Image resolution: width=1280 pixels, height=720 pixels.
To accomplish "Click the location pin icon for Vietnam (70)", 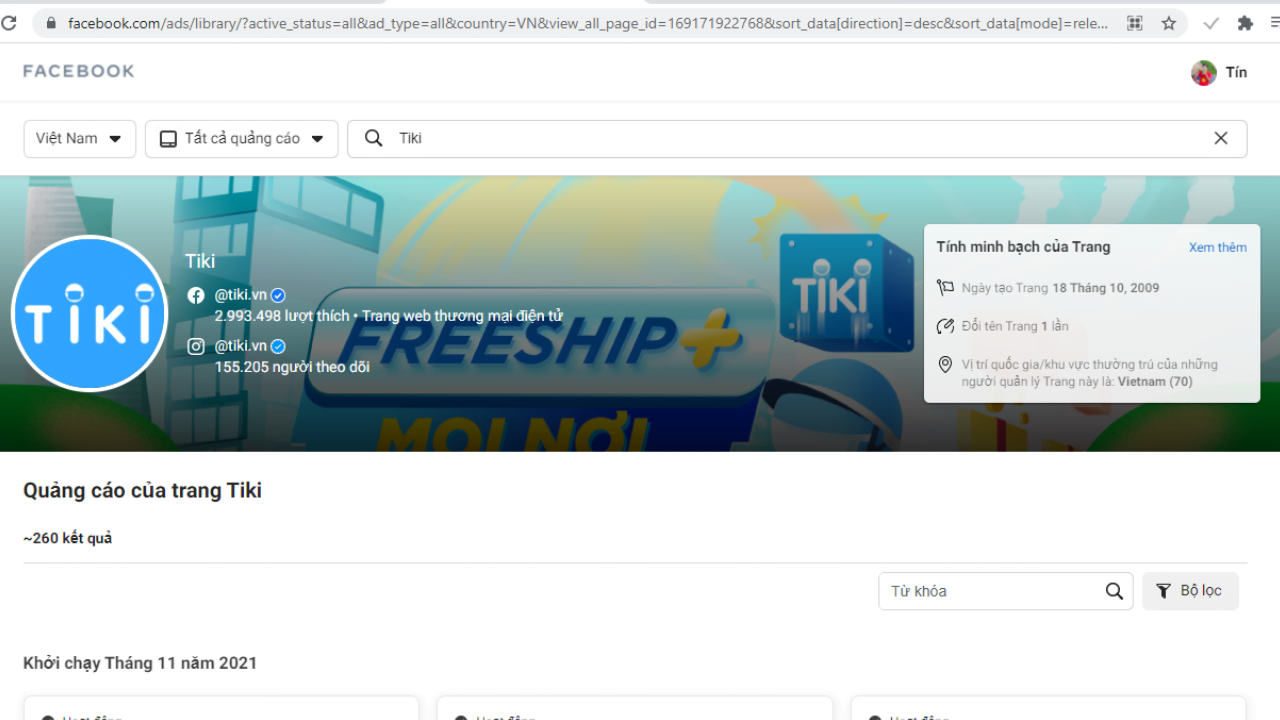I will (945, 365).
